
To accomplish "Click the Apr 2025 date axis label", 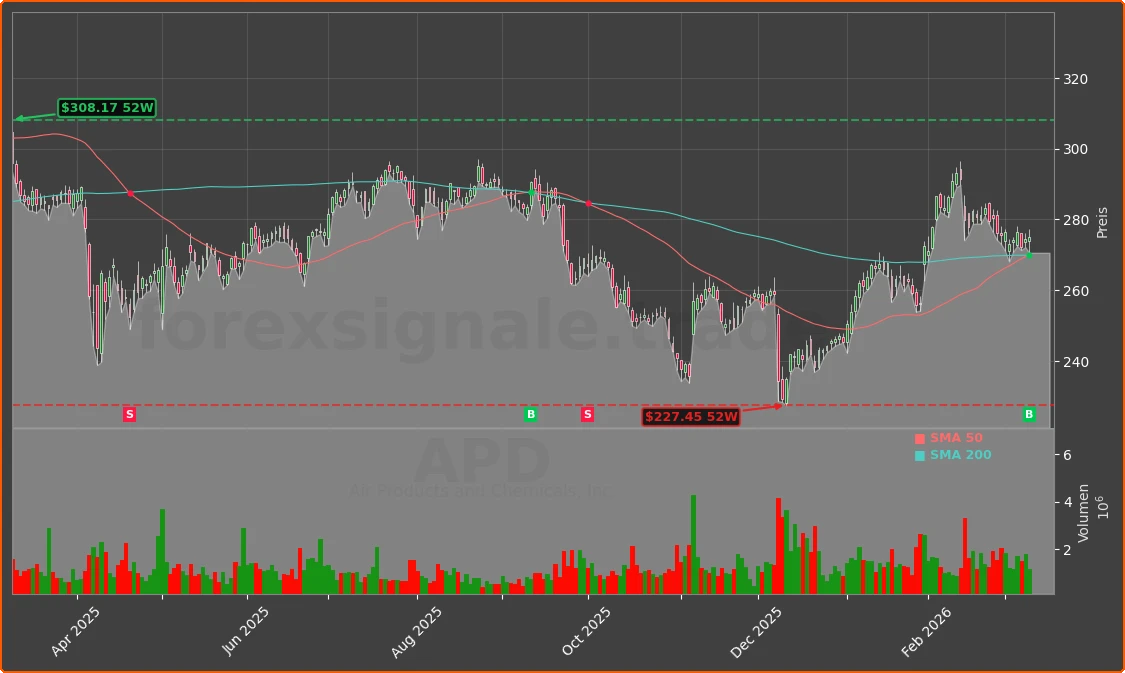I will click(x=76, y=632).
